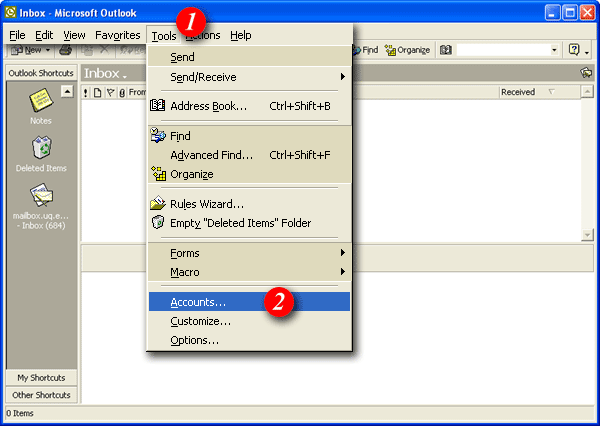Open the Address Book... menu entry

[208, 105]
